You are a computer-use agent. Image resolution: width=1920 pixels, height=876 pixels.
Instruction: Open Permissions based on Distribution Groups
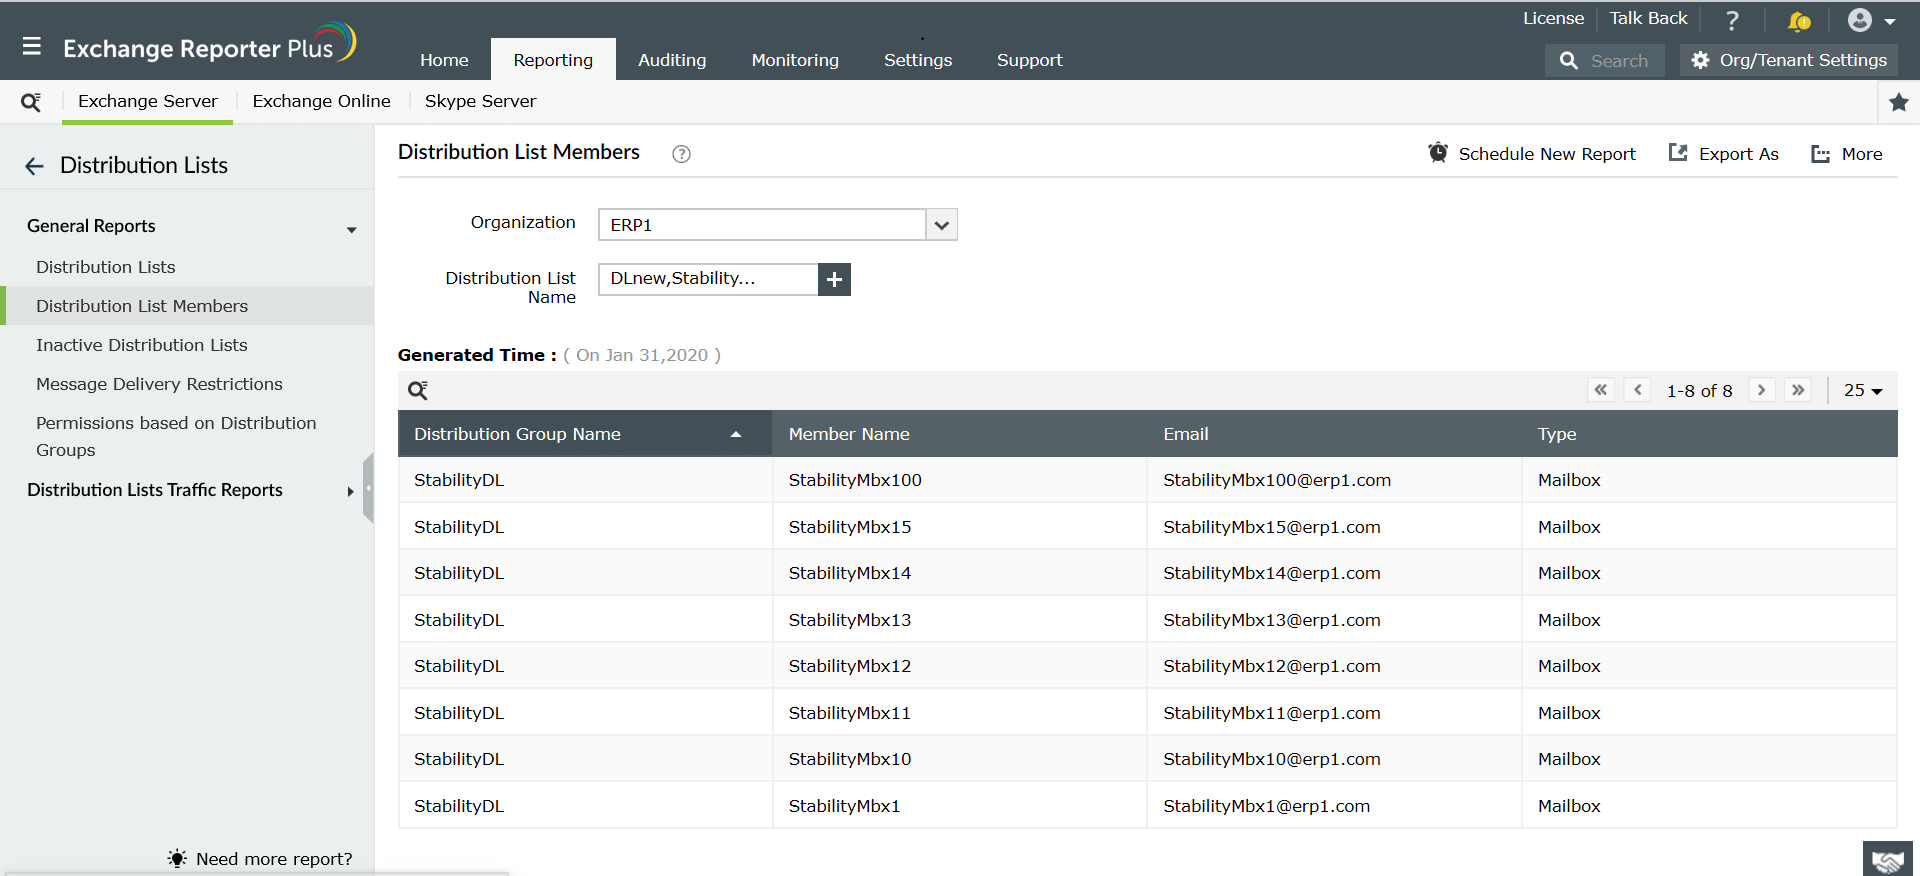(x=176, y=437)
